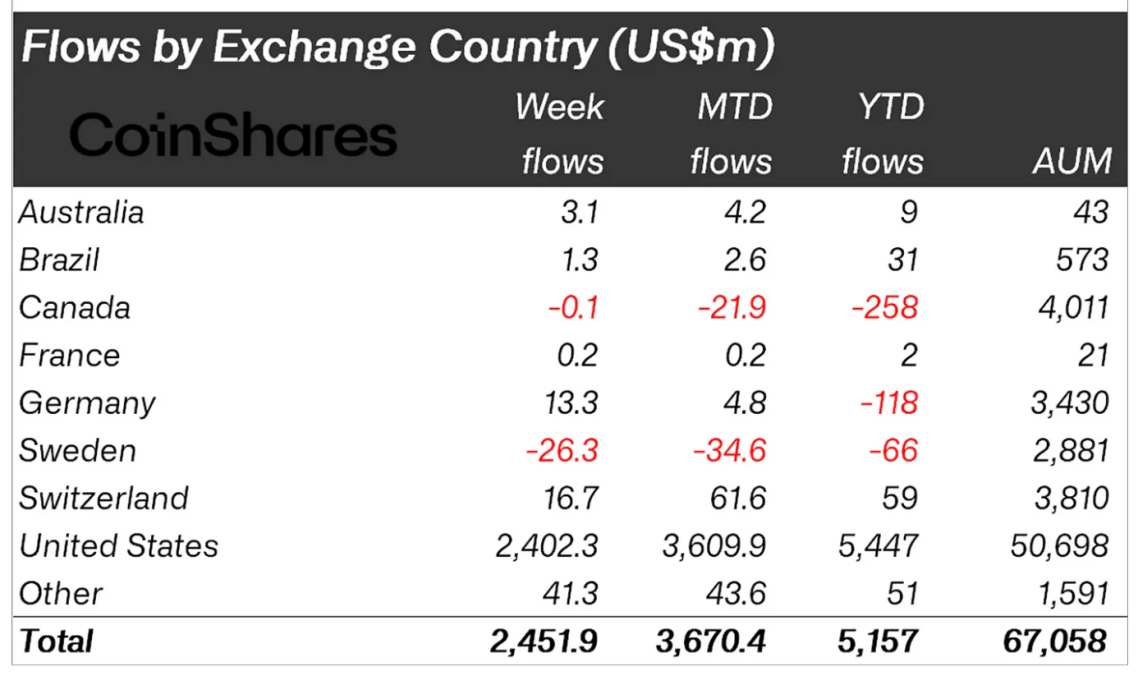The width and height of the screenshot is (1138, 699).
Task: Select the MTD flows column header
Action: pyautogui.click(x=733, y=133)
